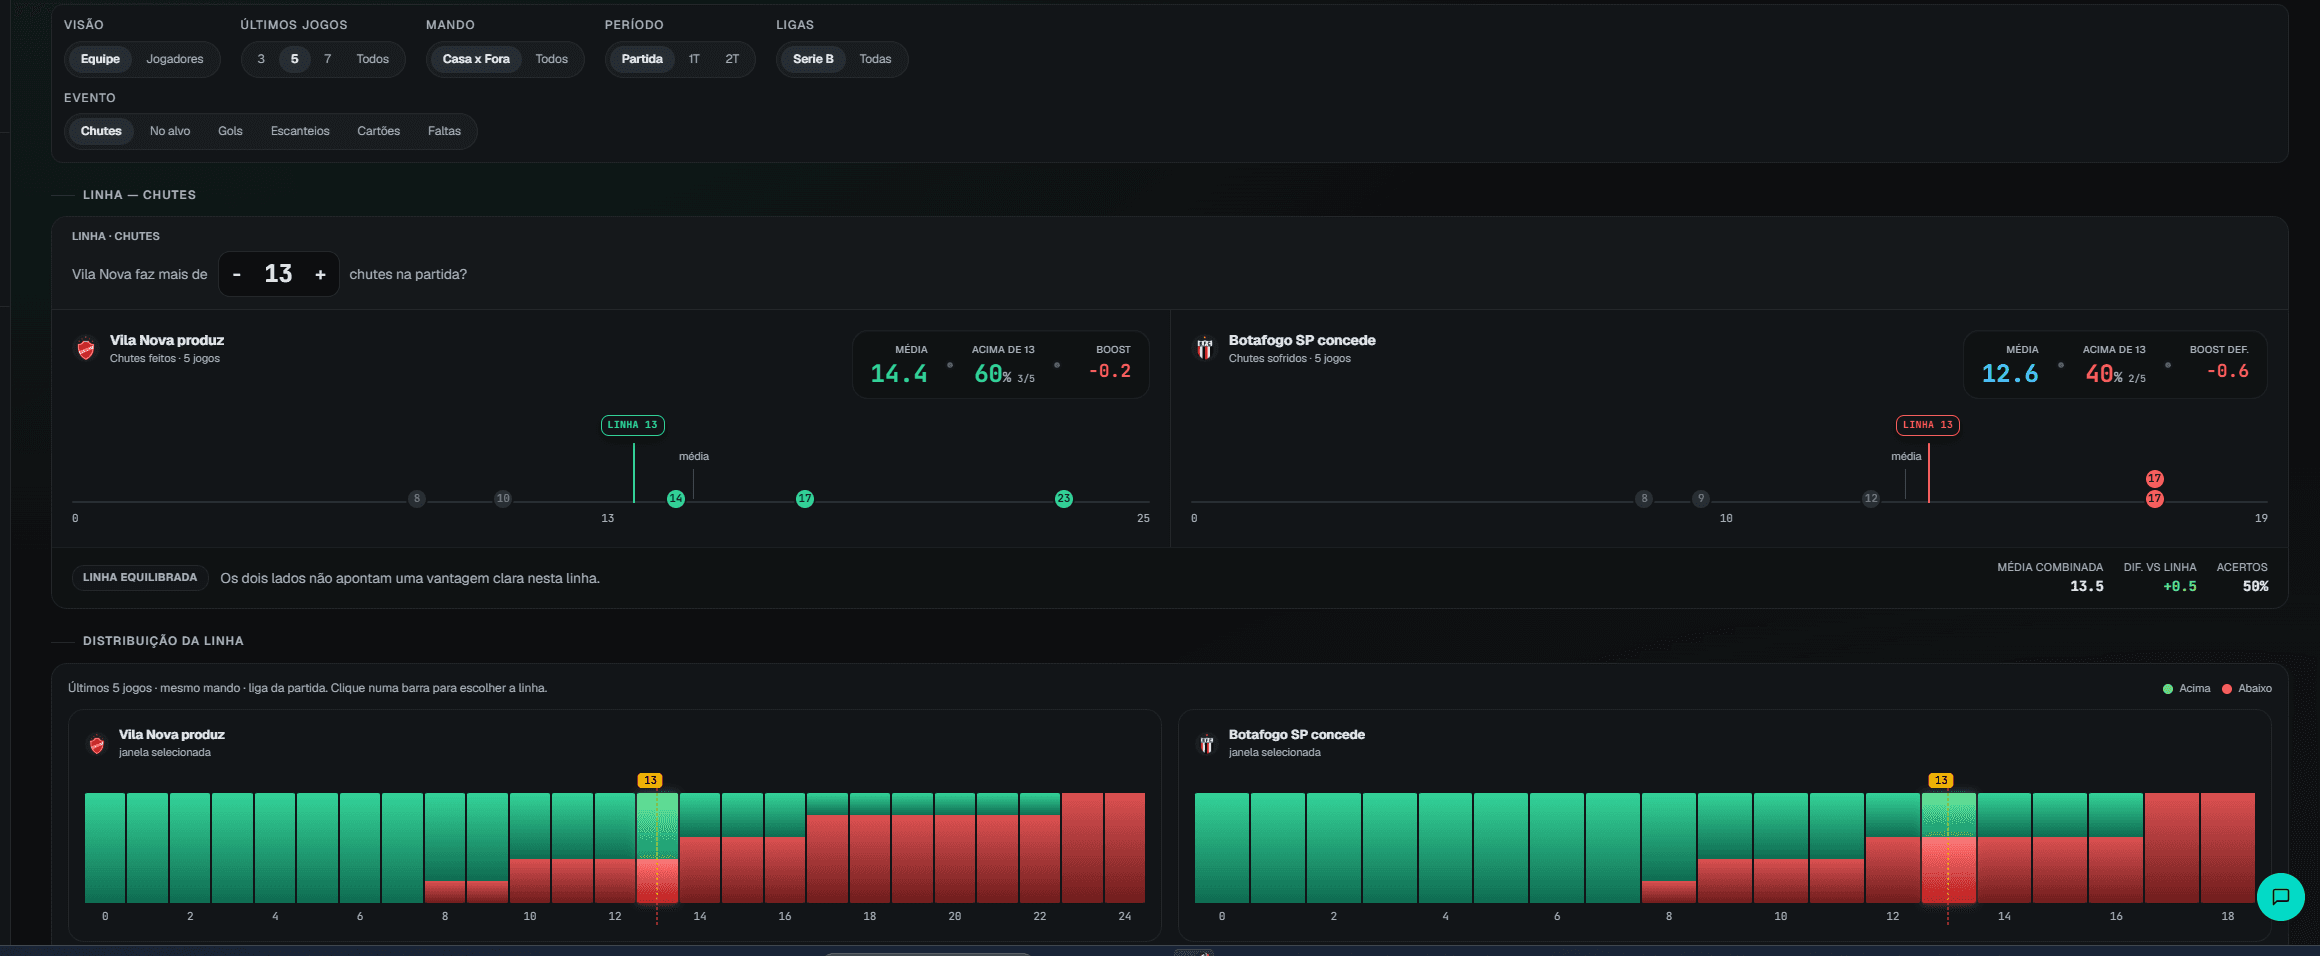Click Botafogo SP game dot 8
This screenshot has width=2320, height=956.
(x=1644, y=499)
